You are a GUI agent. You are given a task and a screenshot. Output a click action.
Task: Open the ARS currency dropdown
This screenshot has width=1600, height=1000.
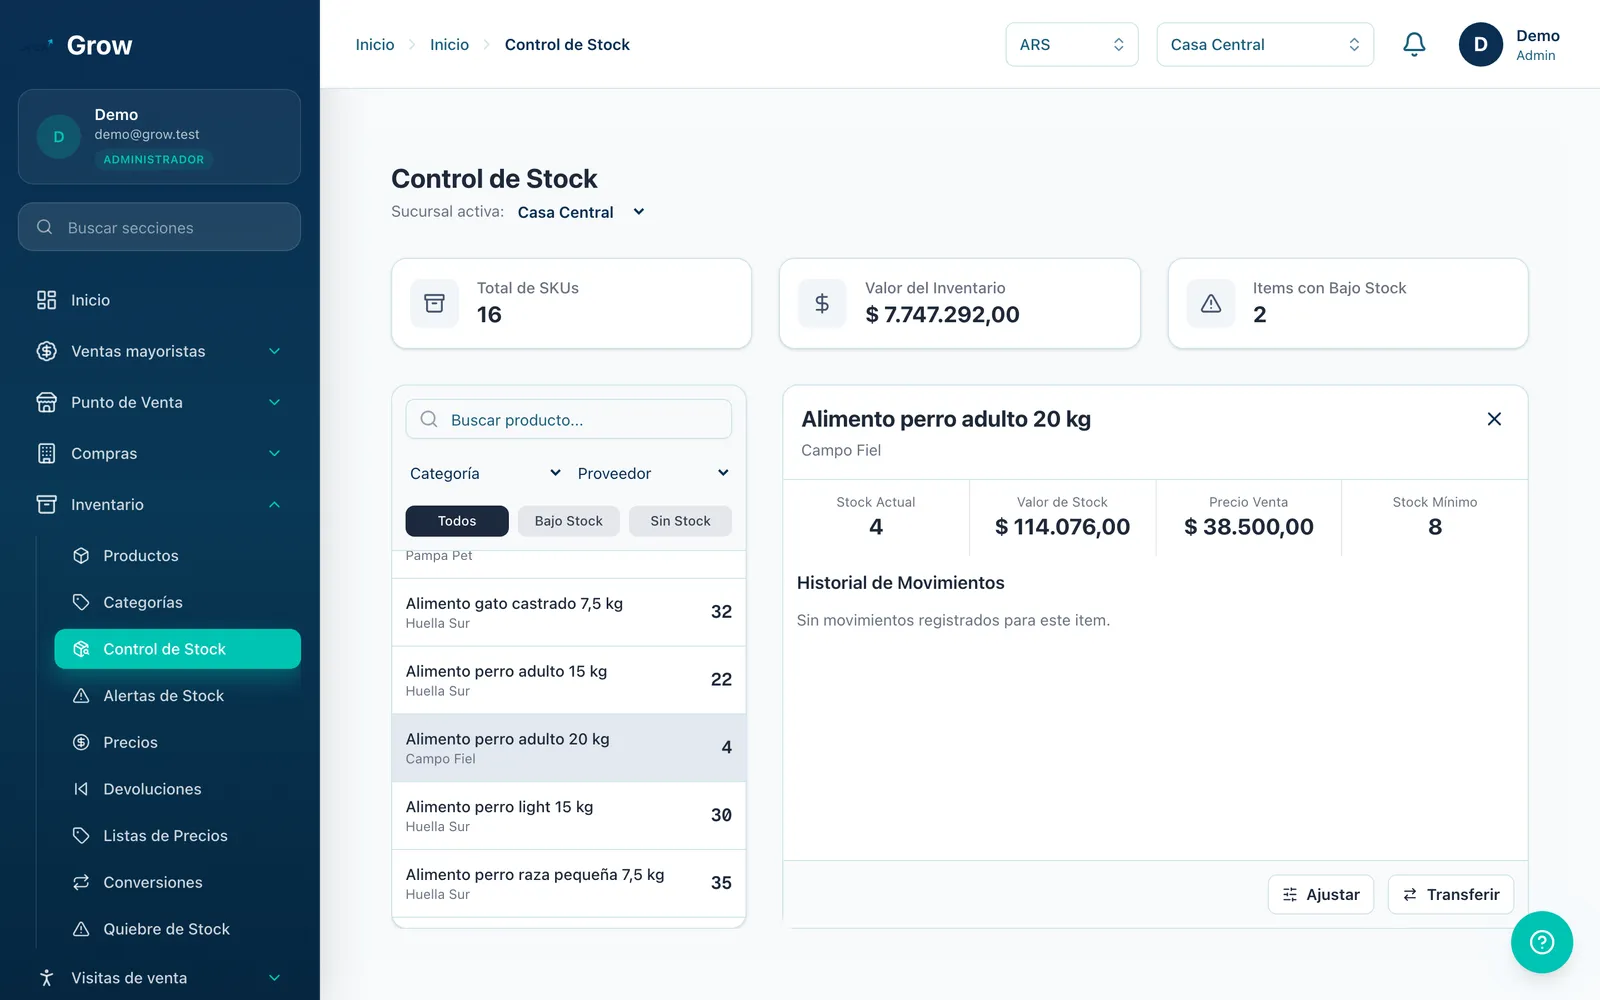(x=1071, y=44)
